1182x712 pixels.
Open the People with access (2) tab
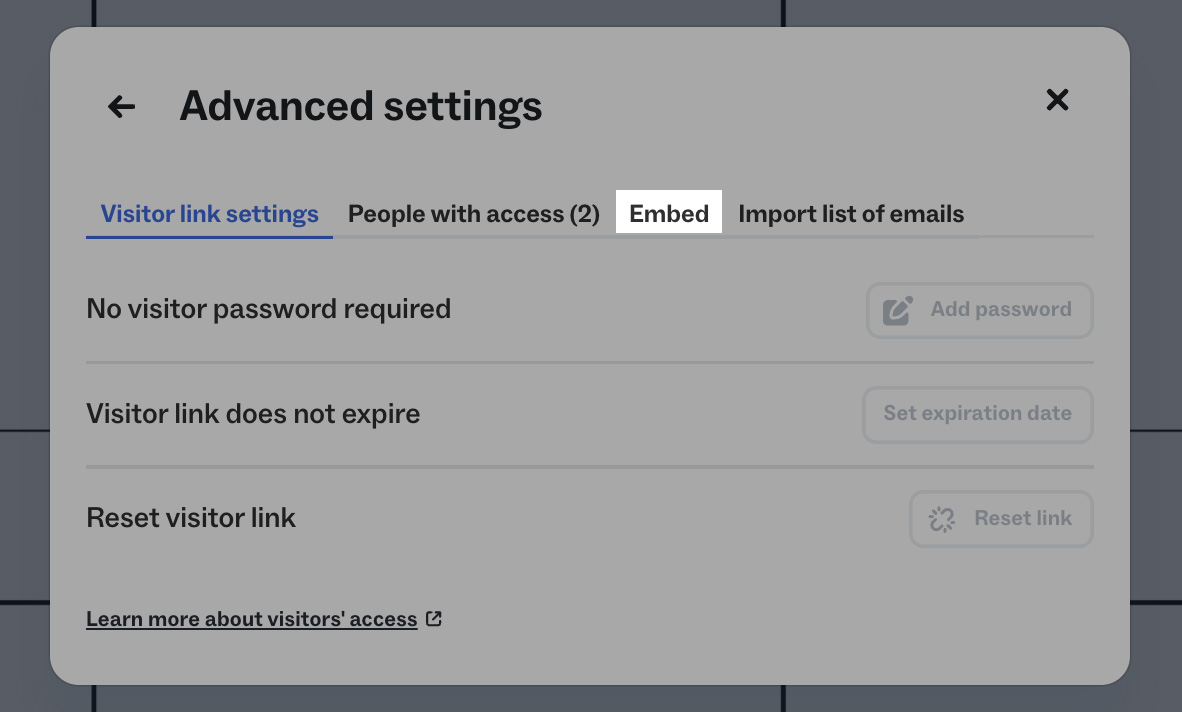(473, 213)
